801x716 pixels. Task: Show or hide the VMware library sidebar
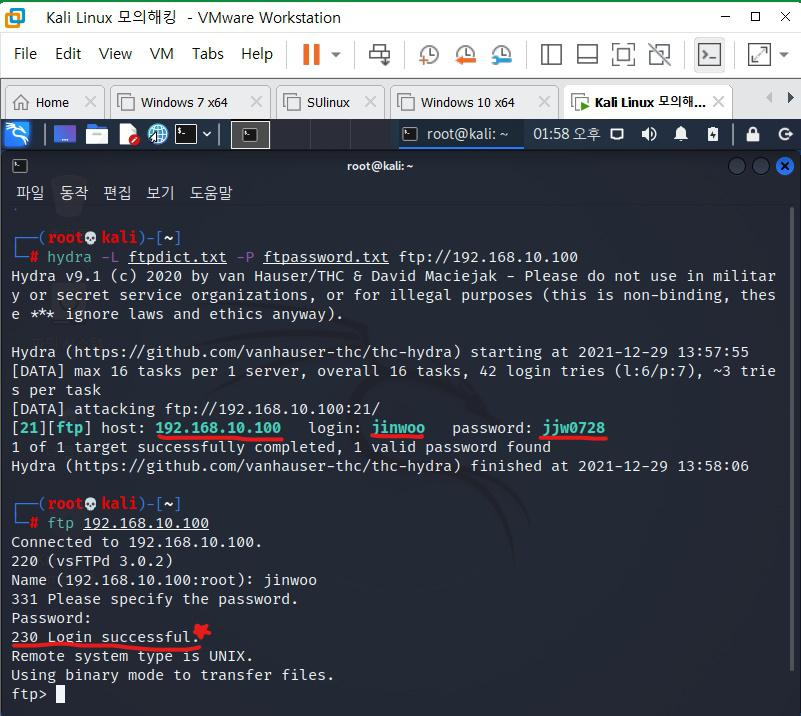(x=551, y=54)
